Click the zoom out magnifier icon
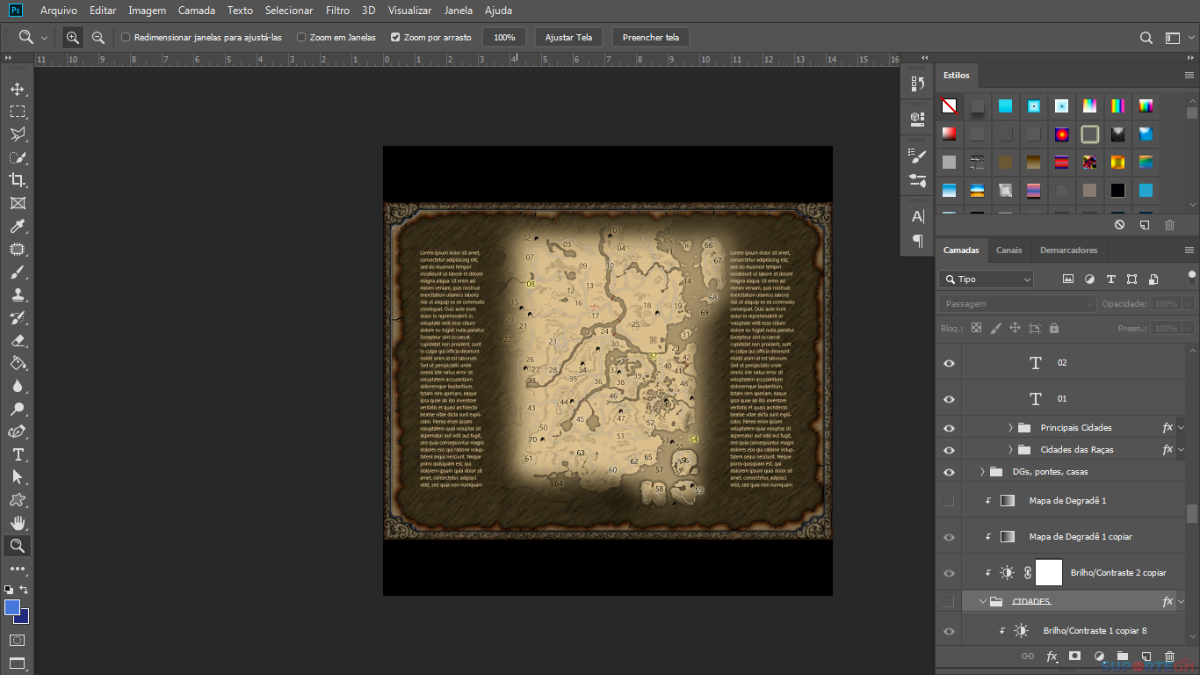Screen dimensions: 1200x675 (x=98, y=37)
